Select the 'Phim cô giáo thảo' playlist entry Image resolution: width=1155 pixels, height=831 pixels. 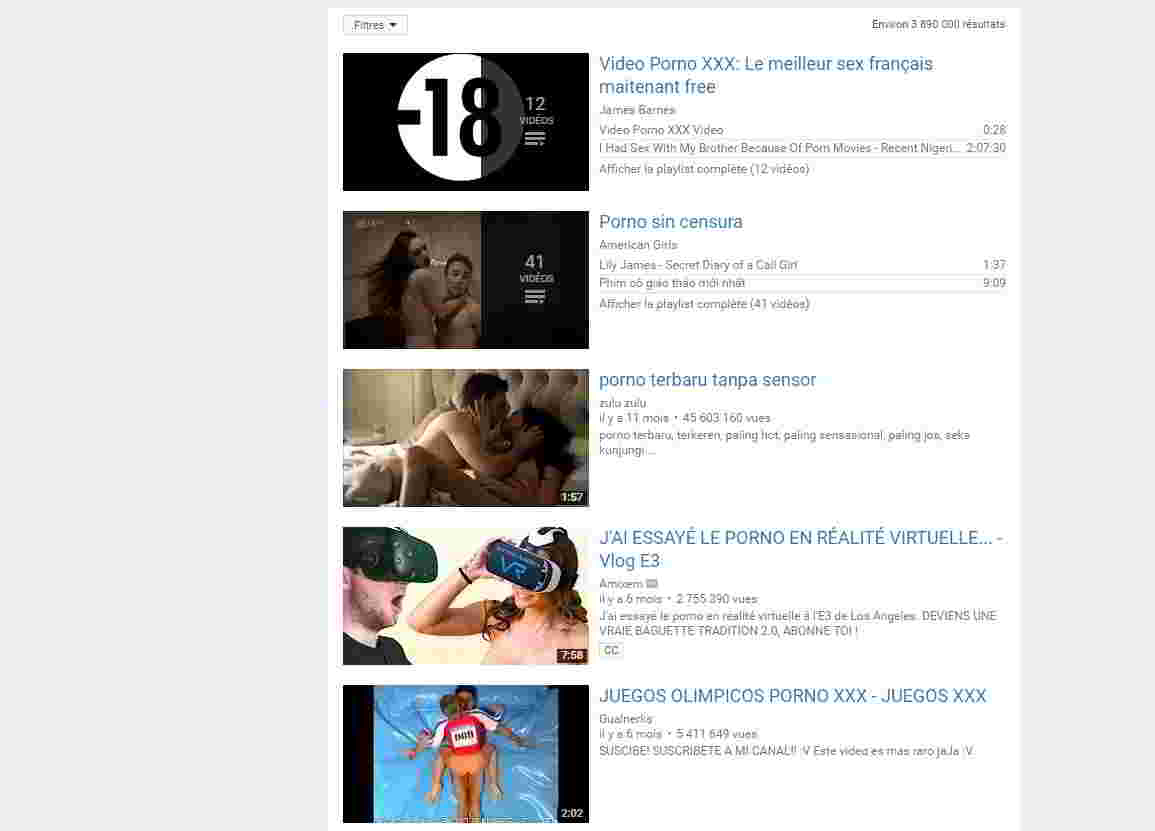[672, 283]
